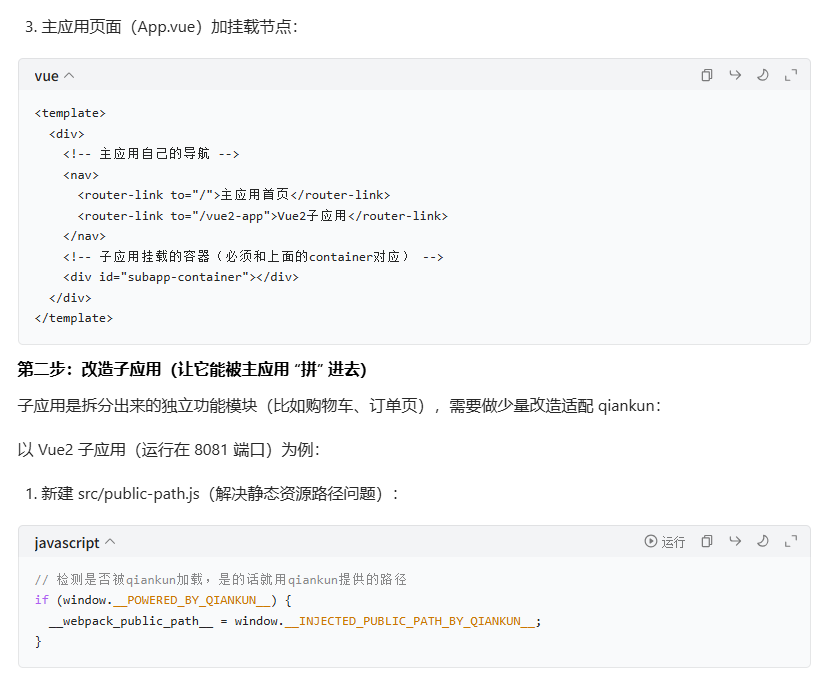Switch the moon theme icon on javascript header
The image size is (832, 684).
[x=764, y=541]
